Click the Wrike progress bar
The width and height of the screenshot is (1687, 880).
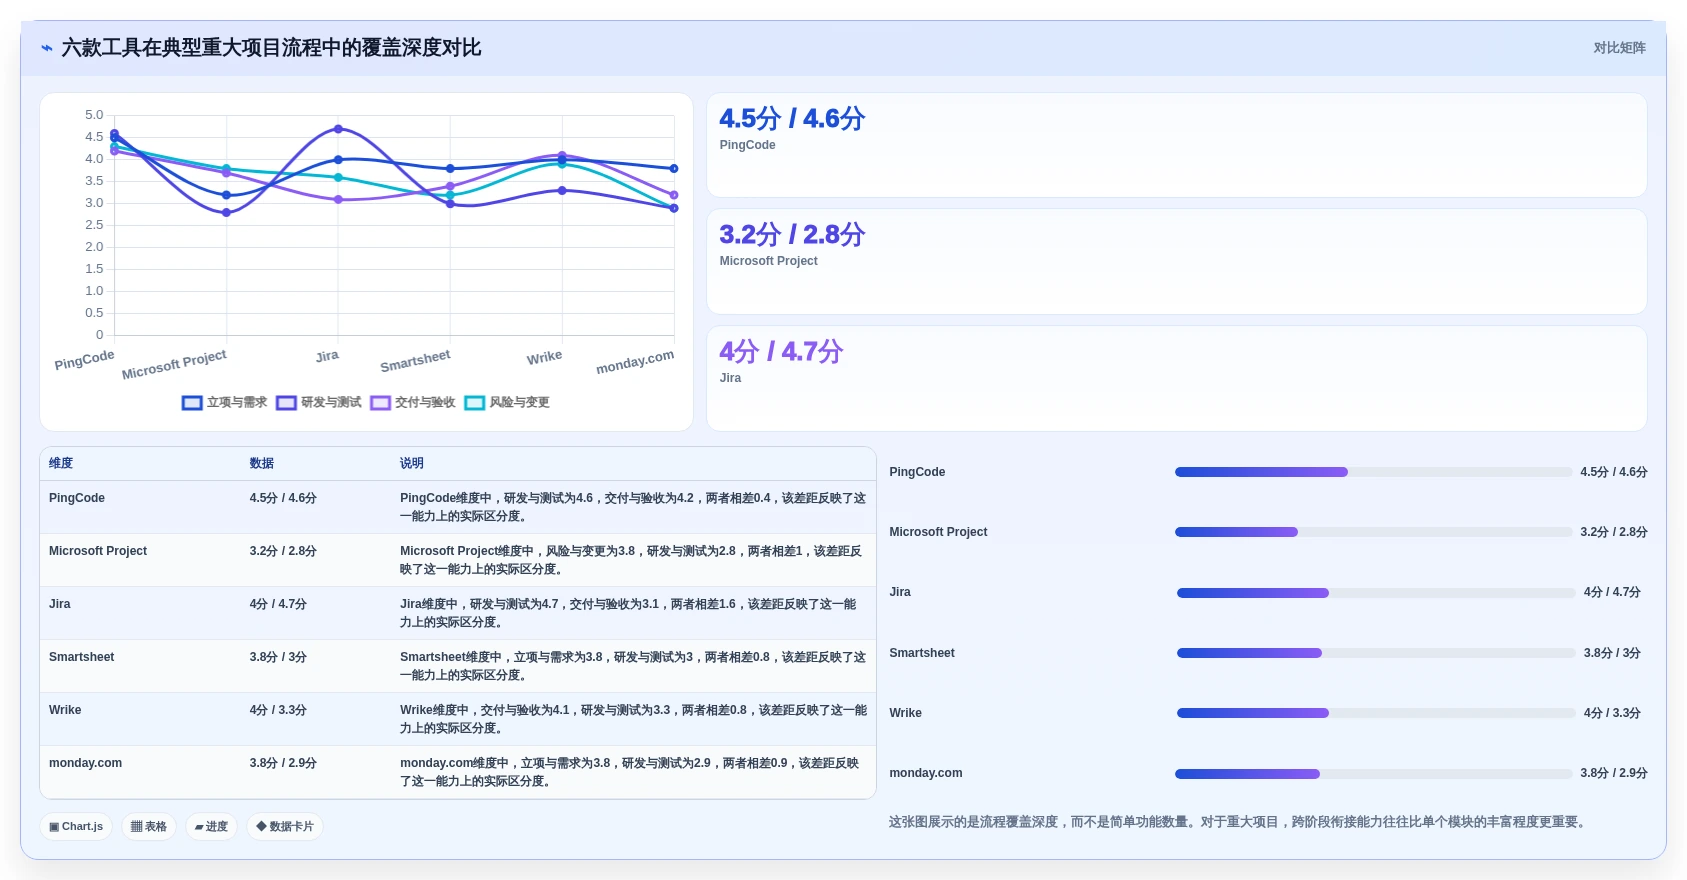(1376, 713)
